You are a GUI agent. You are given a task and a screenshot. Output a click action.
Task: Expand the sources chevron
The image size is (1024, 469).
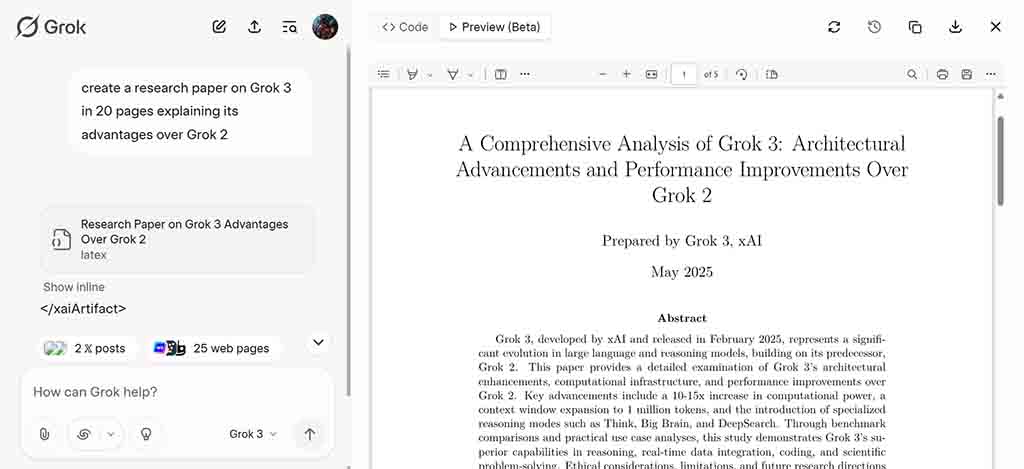tap(318, 342)
